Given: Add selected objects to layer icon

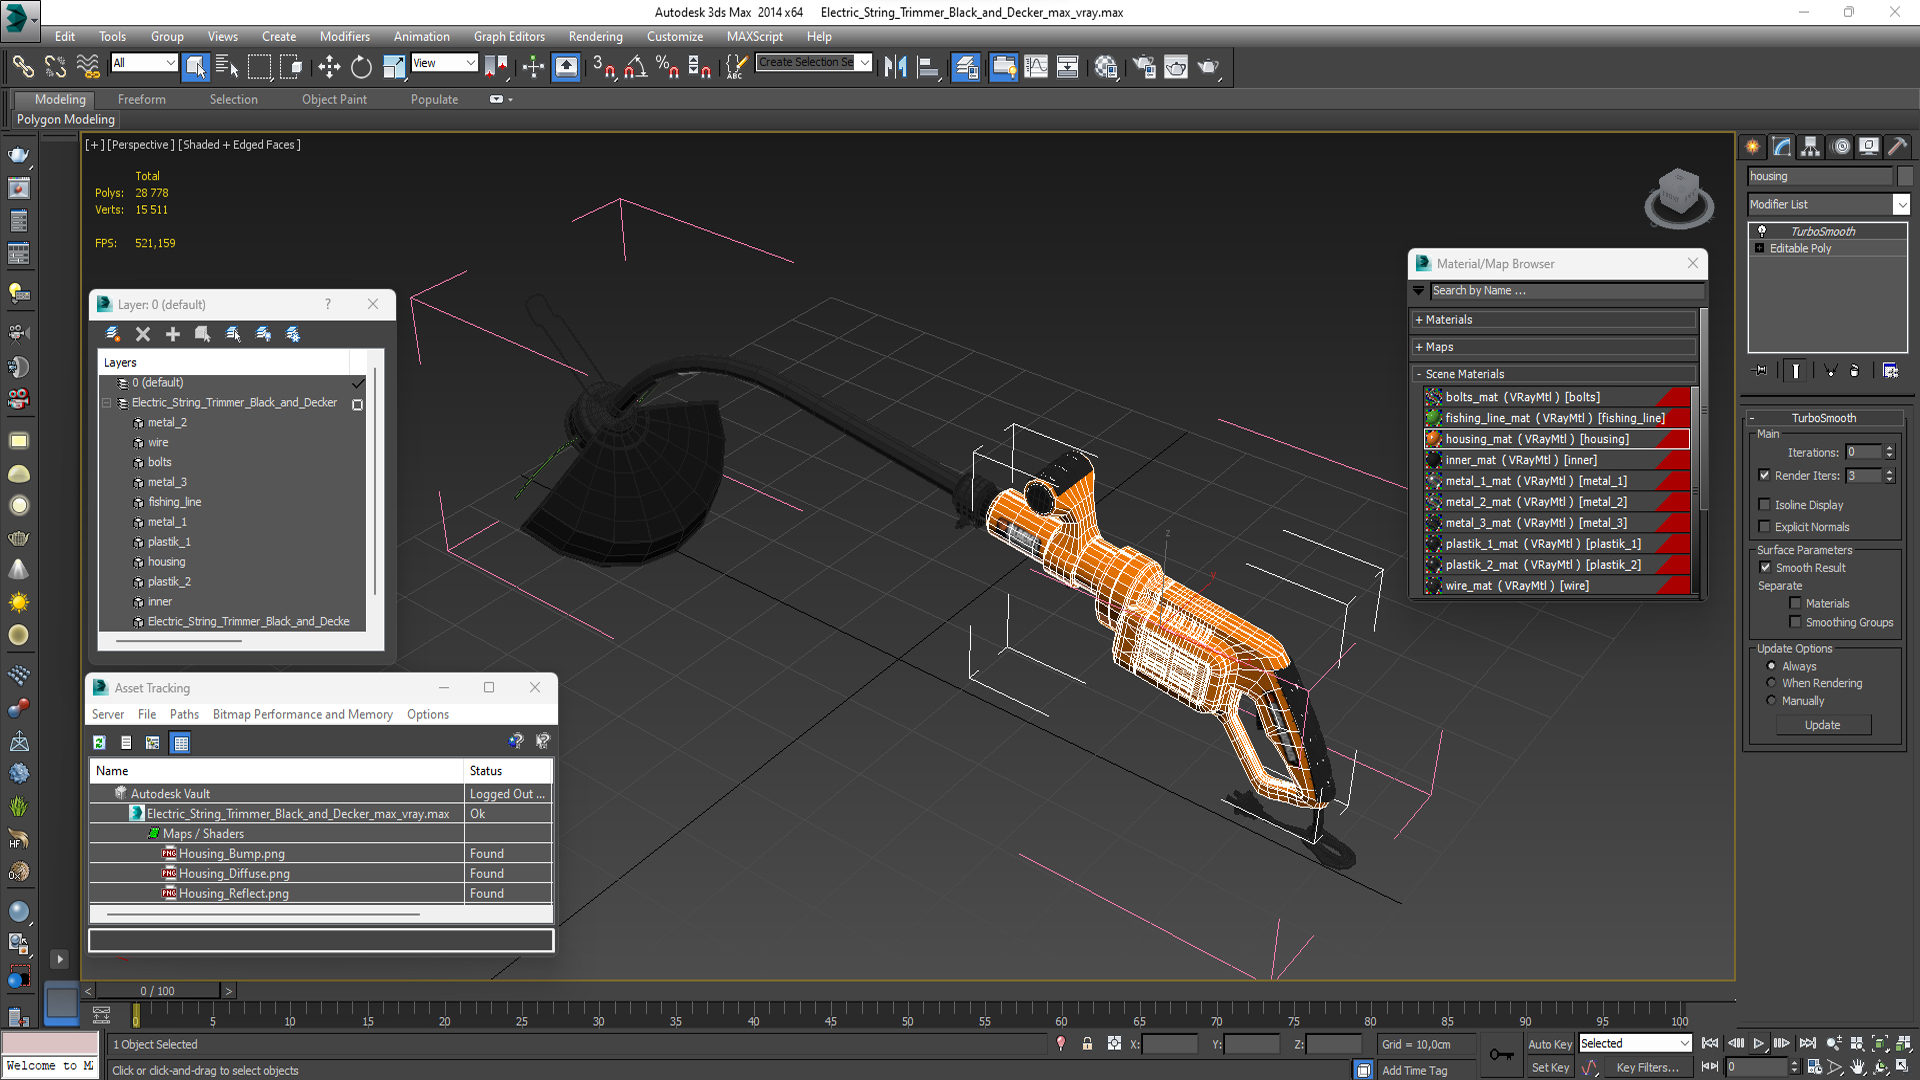Looking at the screenshot, I should click(173, 334).
